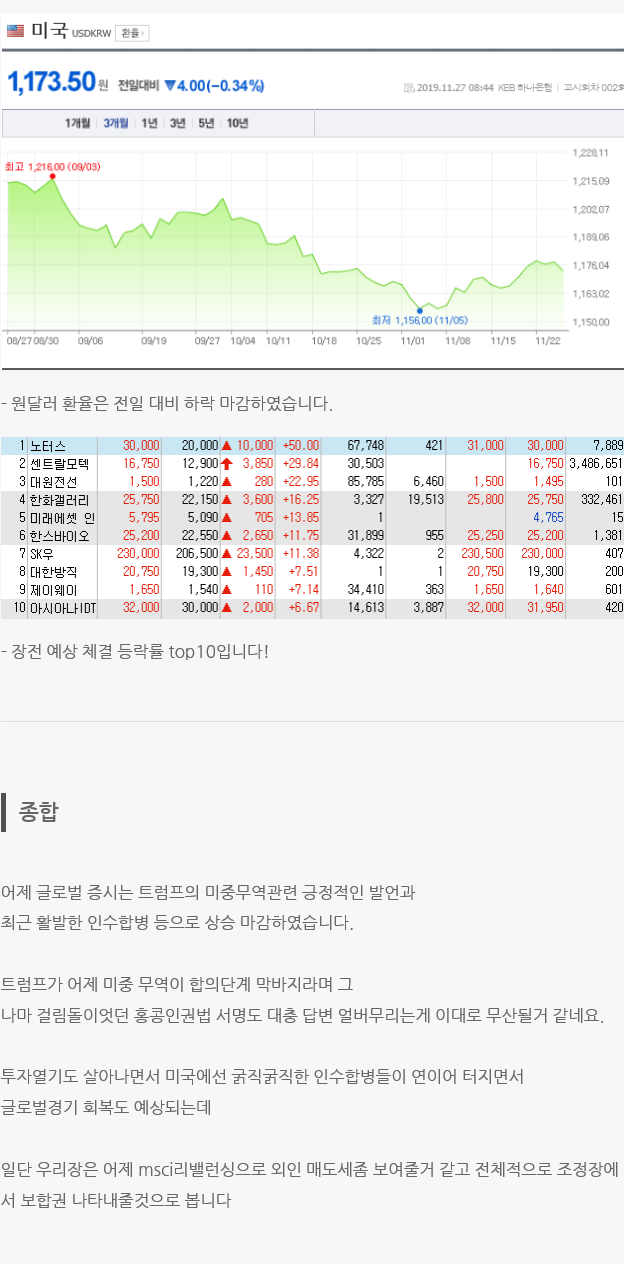Click the 1,173.50 exchange rate value
Image resolution: width=624 pixels, height=1264 pixels.
pyautogui.click(x=51, y=82)
